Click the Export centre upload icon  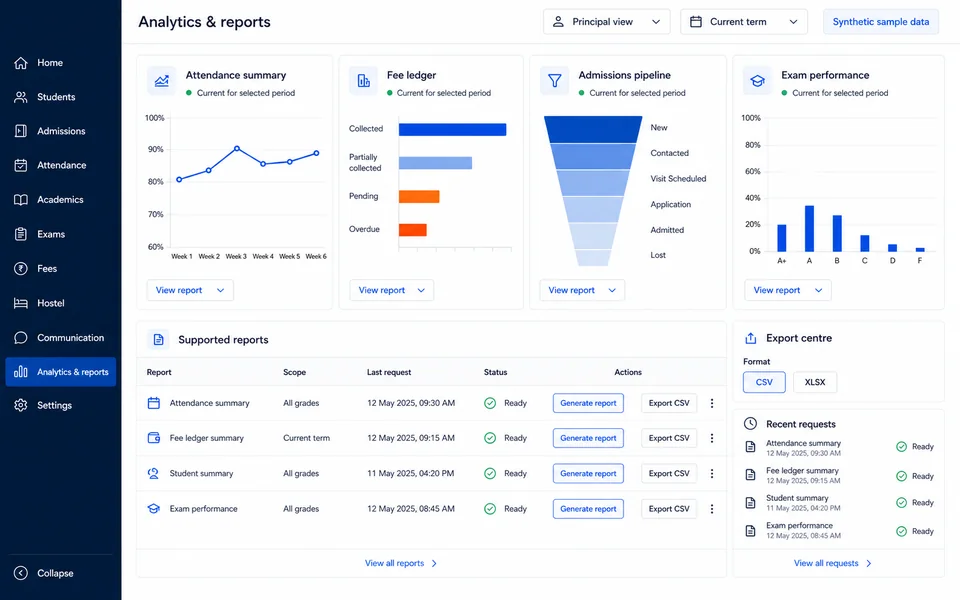click(x=751, y=338)
